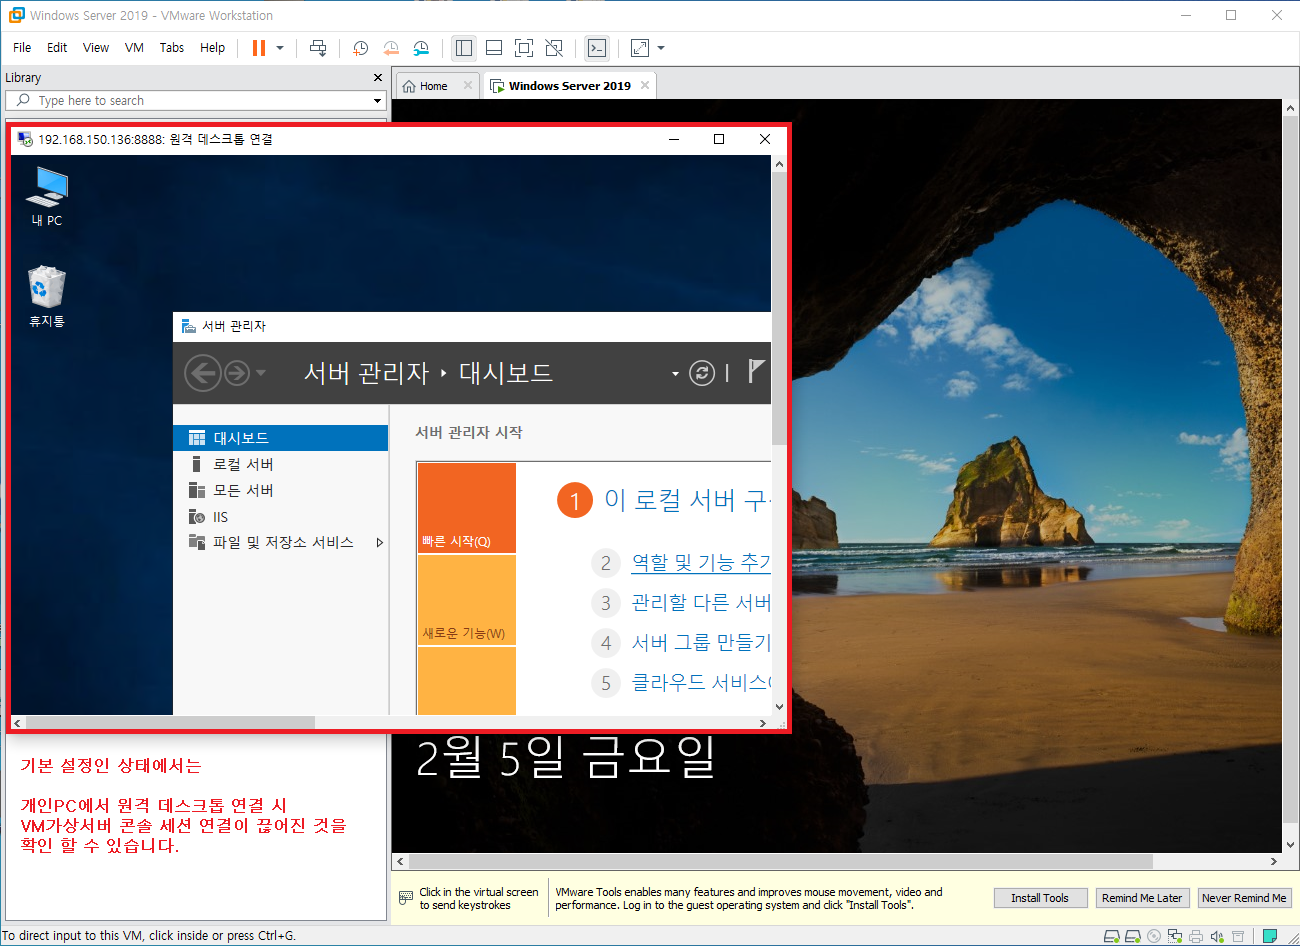Click 클라우드 서비스 link
Viewport: 1300px width, 946px height.
click(701, 683)
